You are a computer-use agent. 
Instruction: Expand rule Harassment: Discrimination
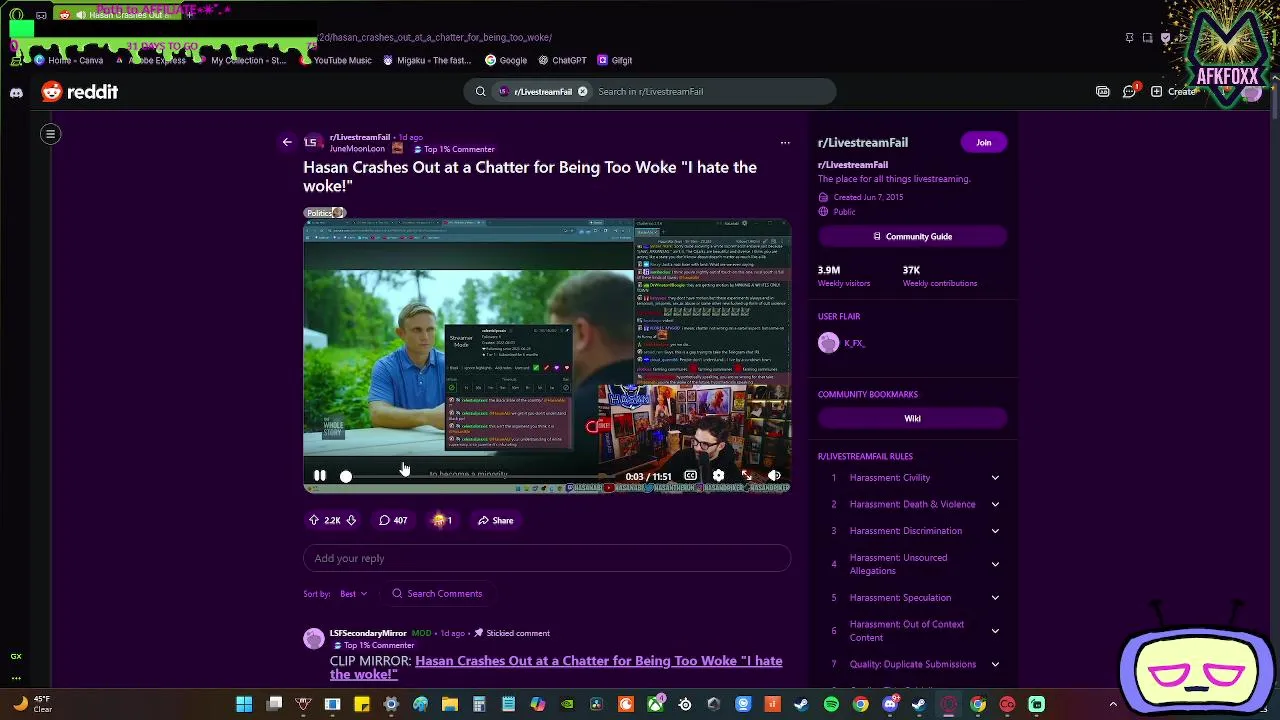click(912, 531)
